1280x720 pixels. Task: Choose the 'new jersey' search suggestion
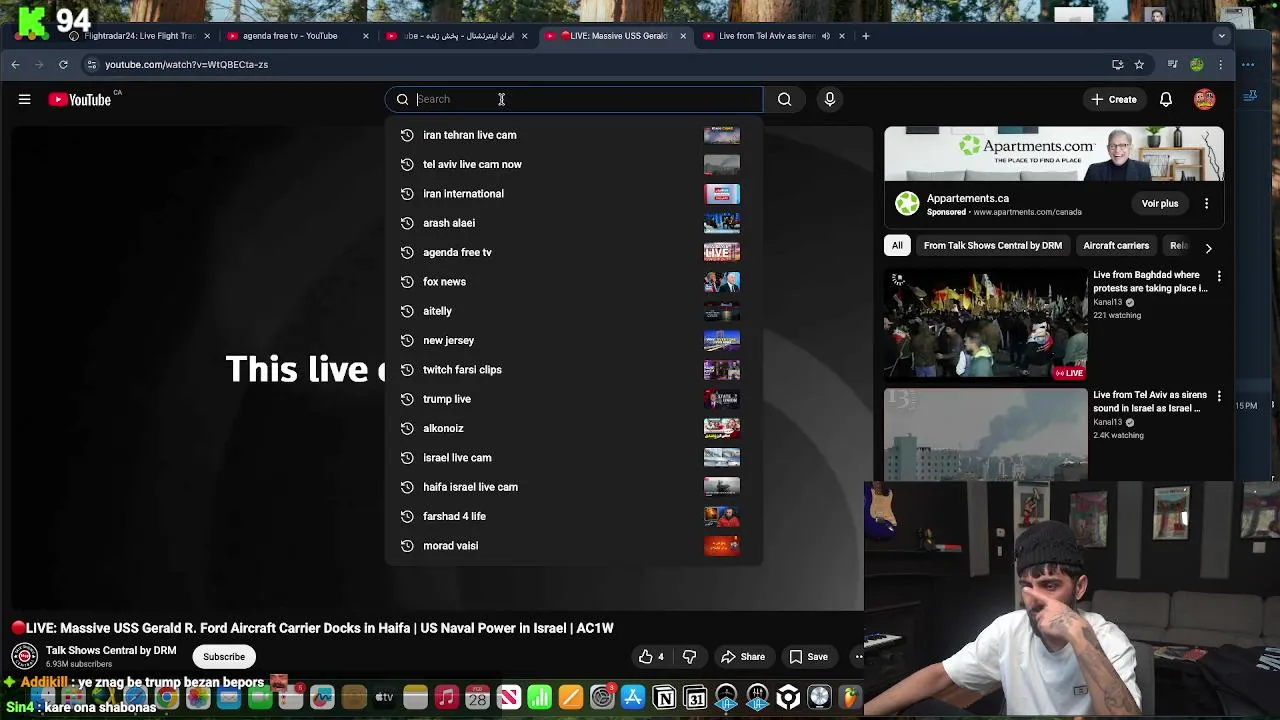(x=574, y=340)
